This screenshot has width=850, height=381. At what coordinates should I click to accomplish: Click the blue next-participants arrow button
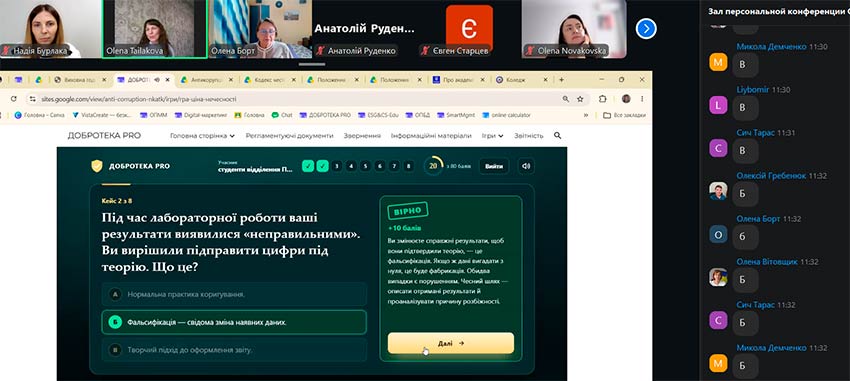tap(646, 29)
